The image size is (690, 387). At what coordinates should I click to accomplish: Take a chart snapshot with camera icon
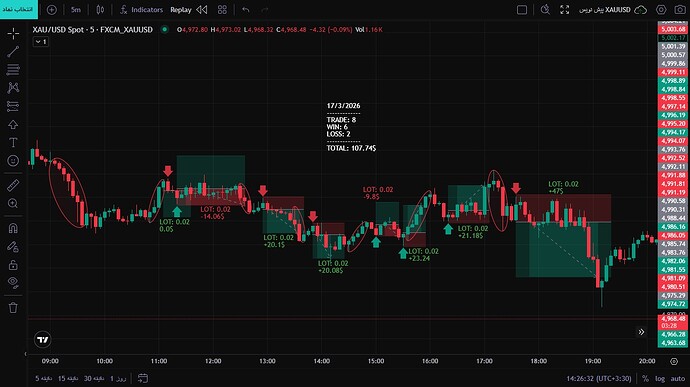(680, 10)
